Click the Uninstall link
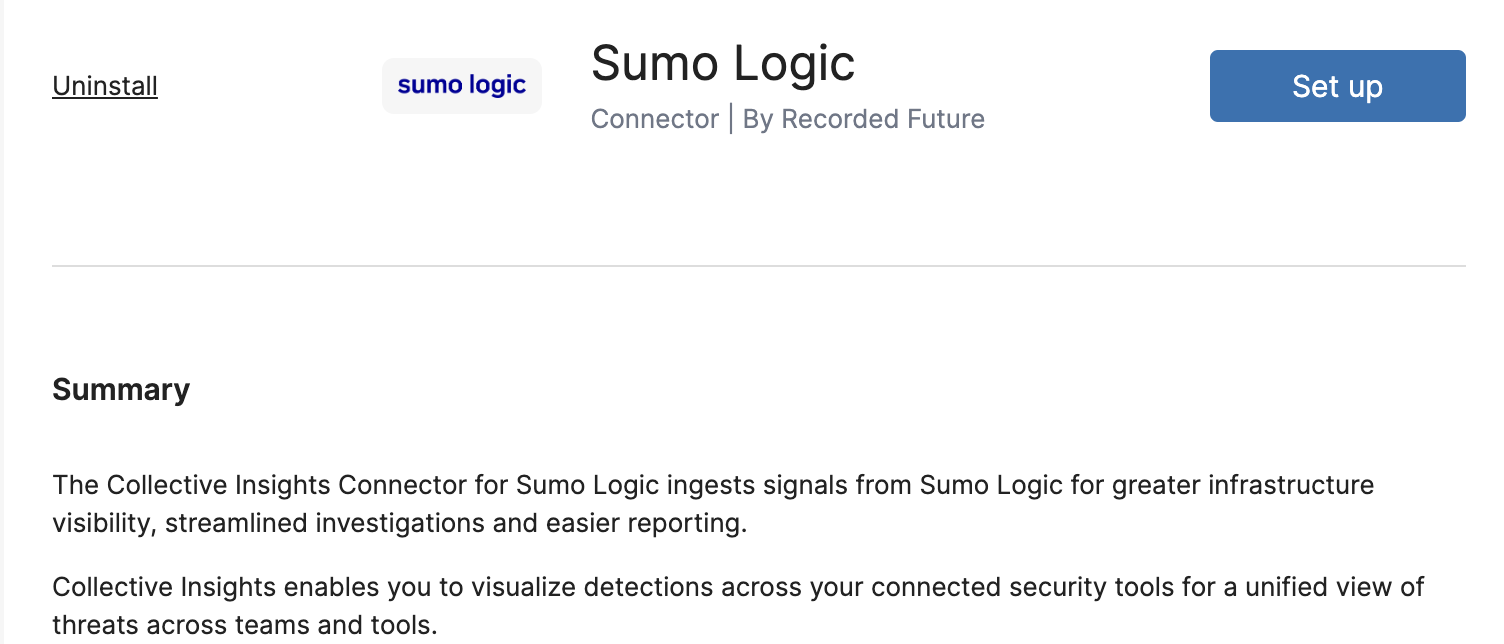1504x644 pixels. tap(105, 86)
